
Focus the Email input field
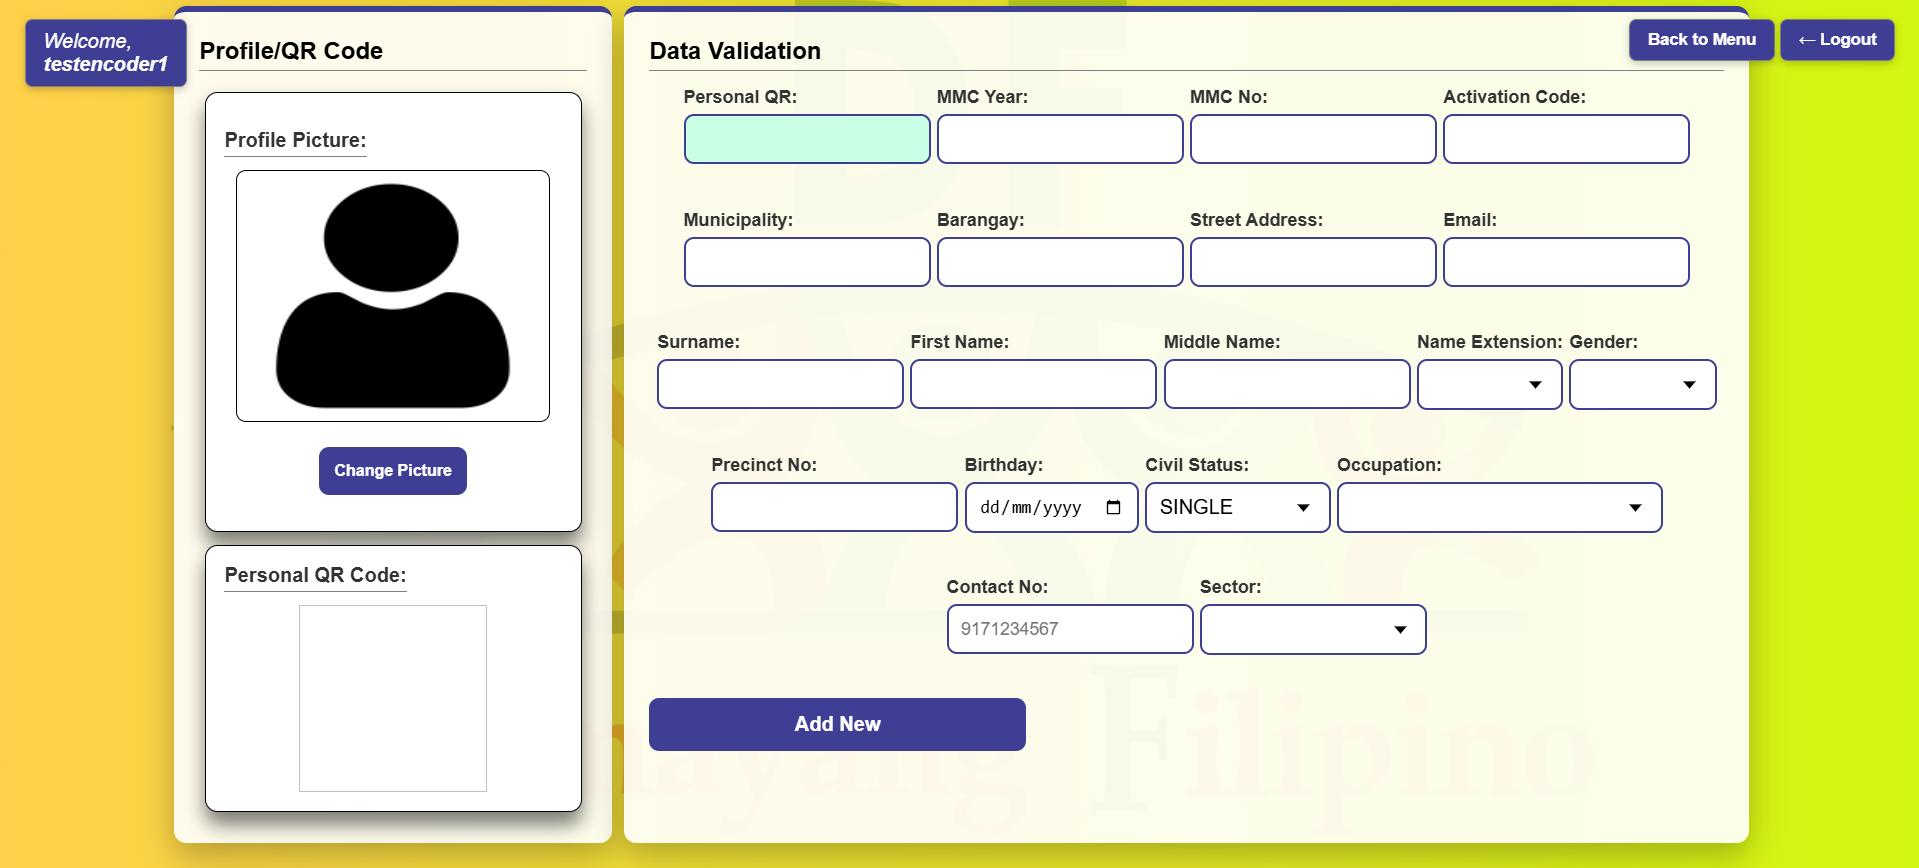[1566, 262]
